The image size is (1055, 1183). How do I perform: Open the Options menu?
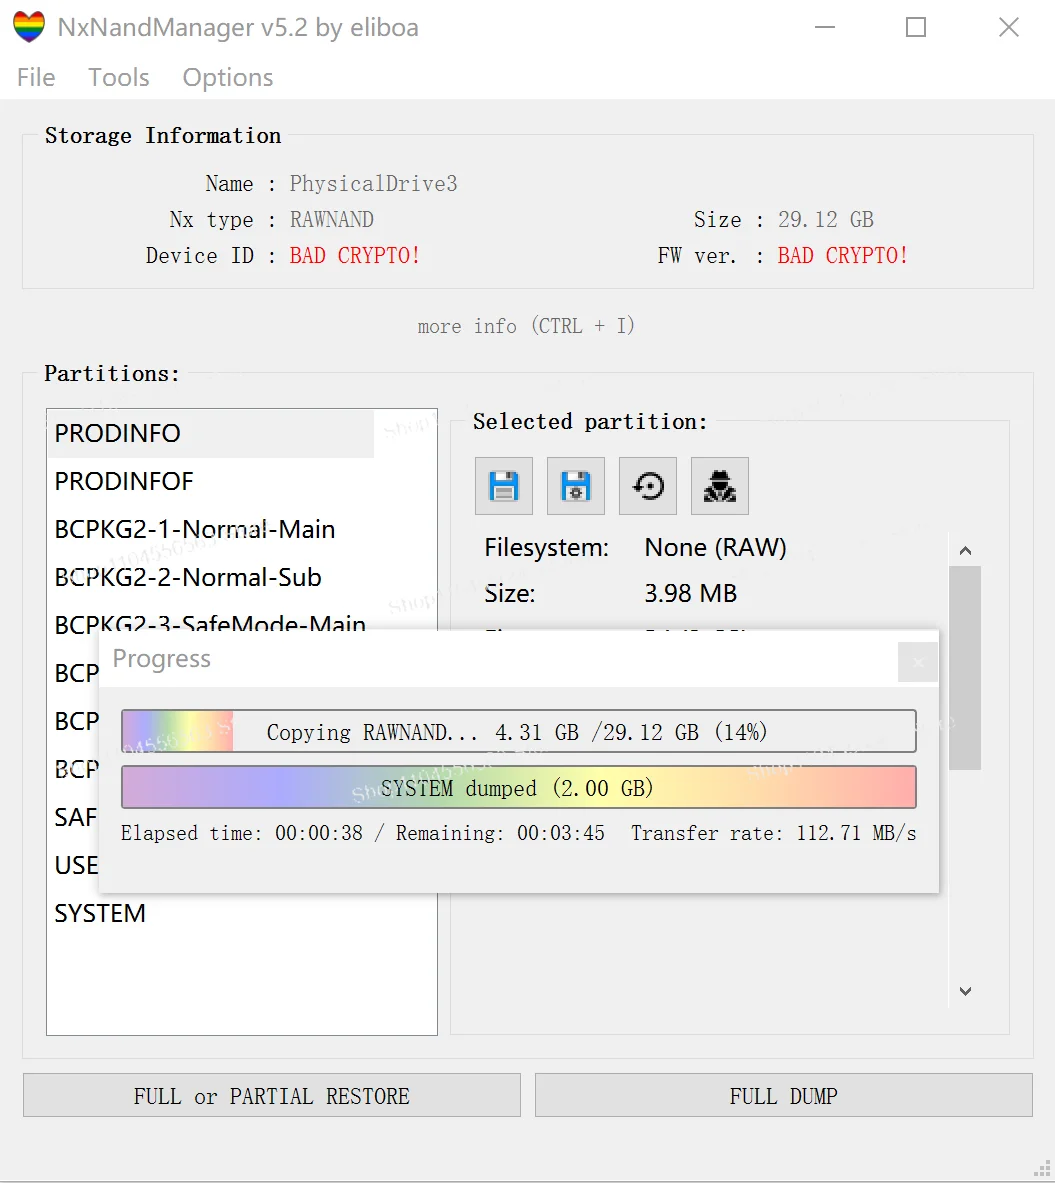pos(228,77)
